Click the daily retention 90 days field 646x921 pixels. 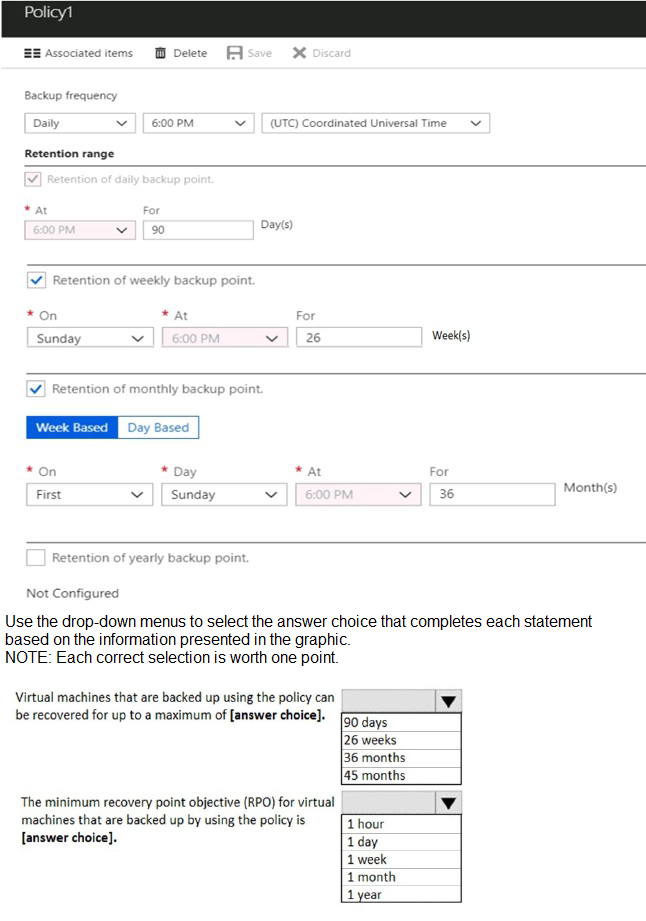click(x=198, y=230)
